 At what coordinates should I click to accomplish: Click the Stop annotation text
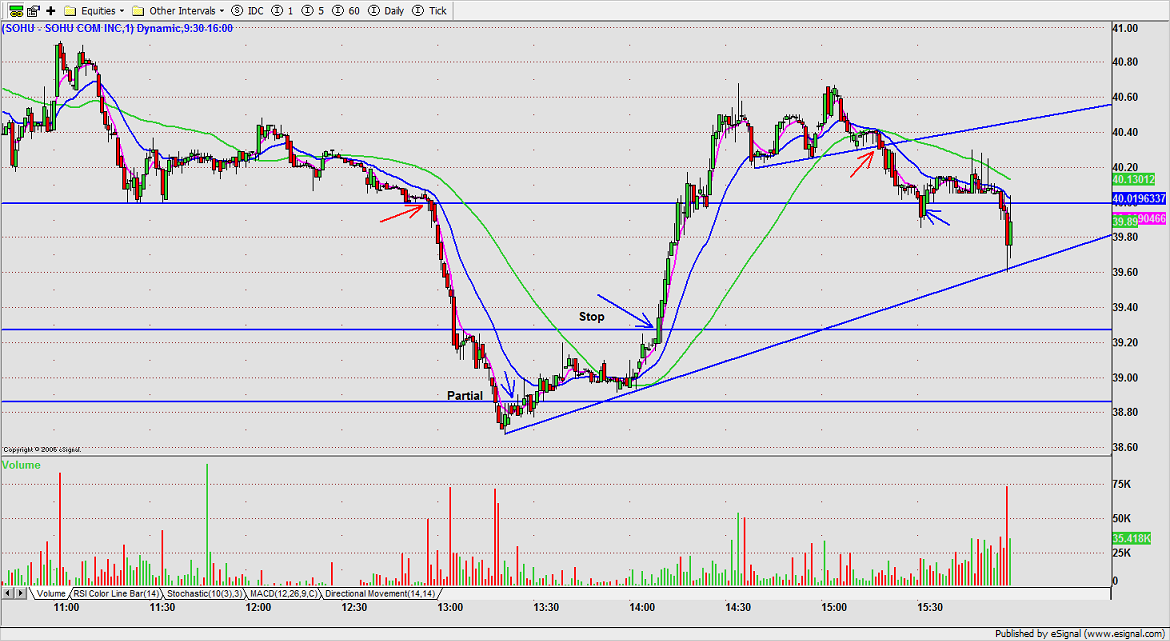592,316
